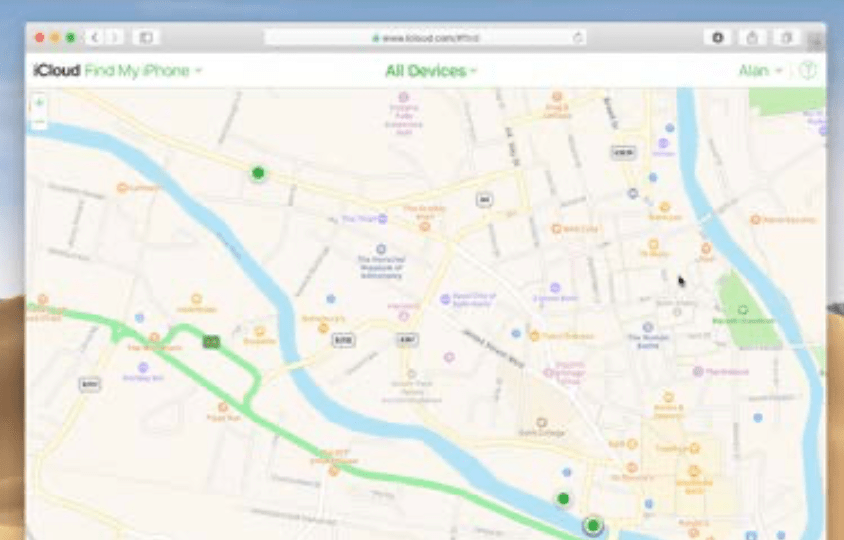Click The Roman Baths map marker
This screenshot has width=844, height=540.
pyautogui.click(x=648, y=327)
